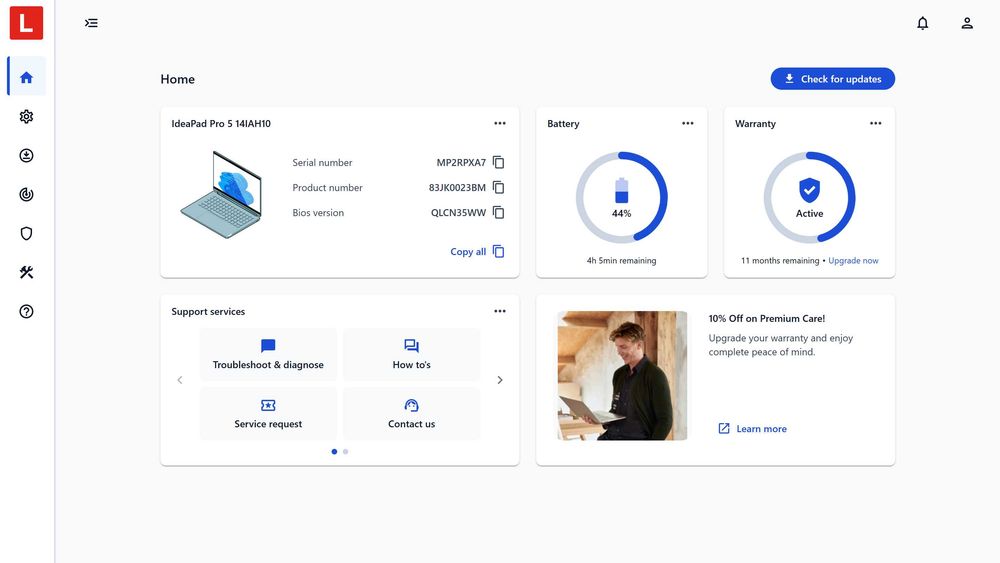Open Troubleshoot & diagnose tile
The image size is (1000, 563).
268,355
